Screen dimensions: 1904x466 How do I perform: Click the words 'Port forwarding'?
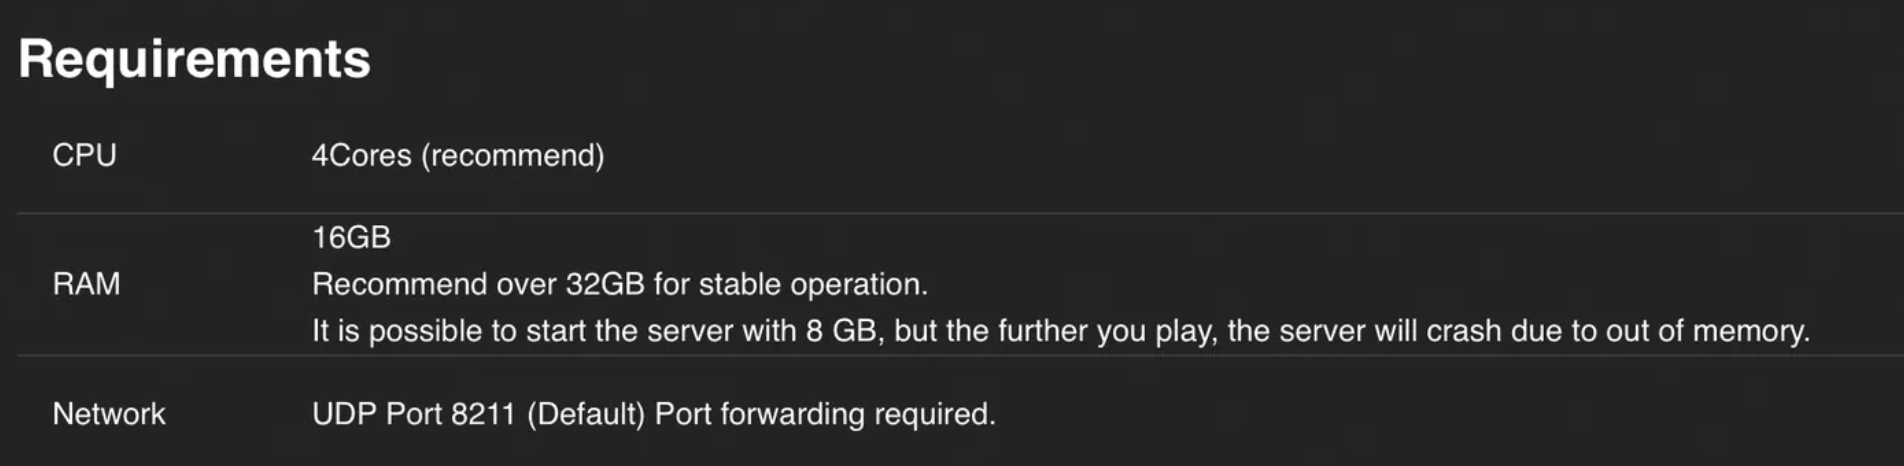point(760,414)
